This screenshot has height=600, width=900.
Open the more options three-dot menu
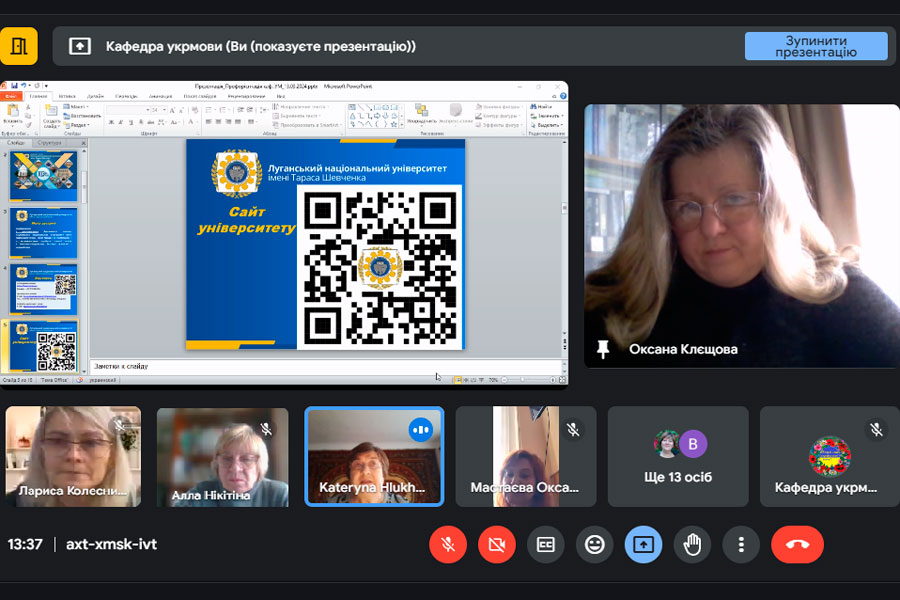(x=741, y=544)
